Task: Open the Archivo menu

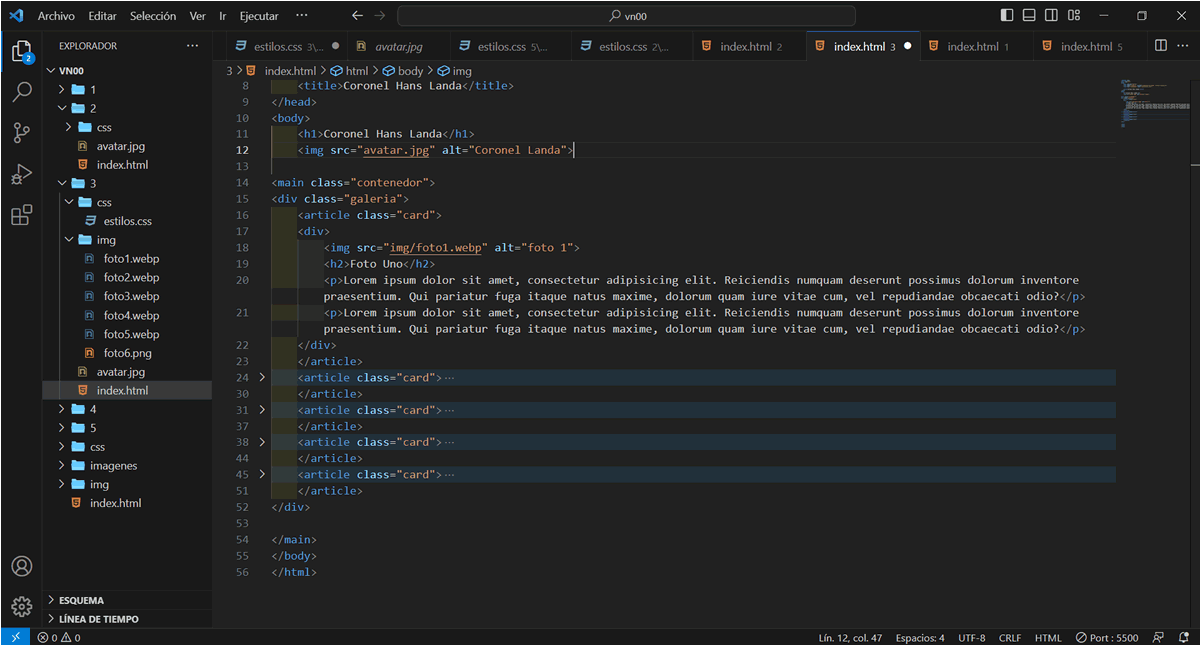Action: point(56,16)
